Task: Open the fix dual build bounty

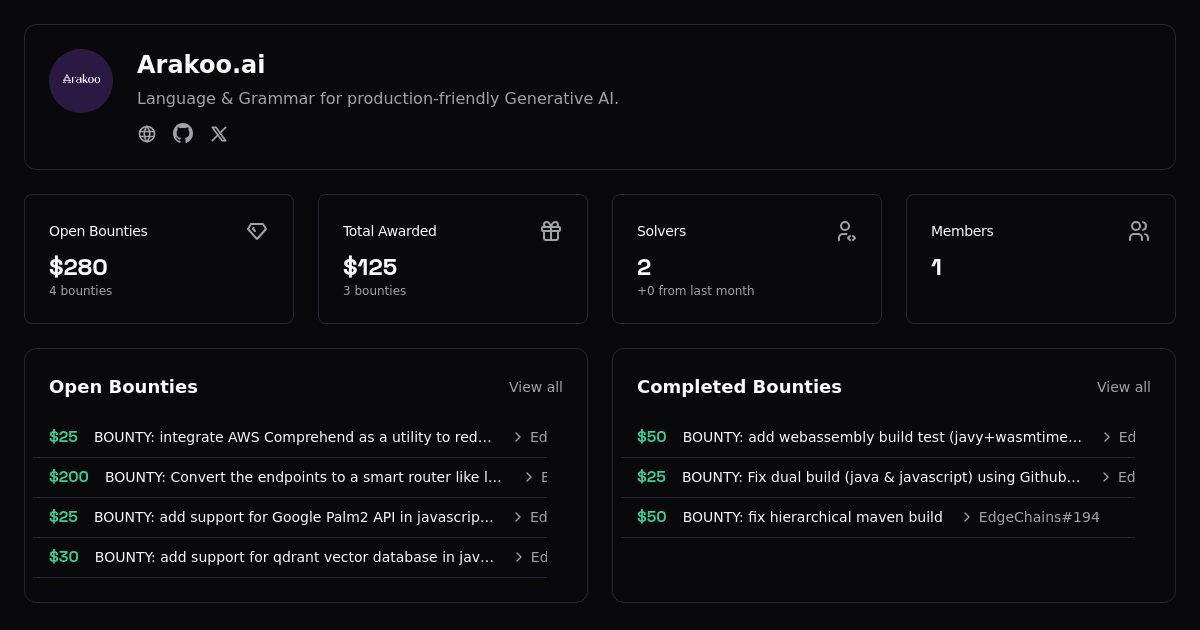Action: click(x=881, y=477)
